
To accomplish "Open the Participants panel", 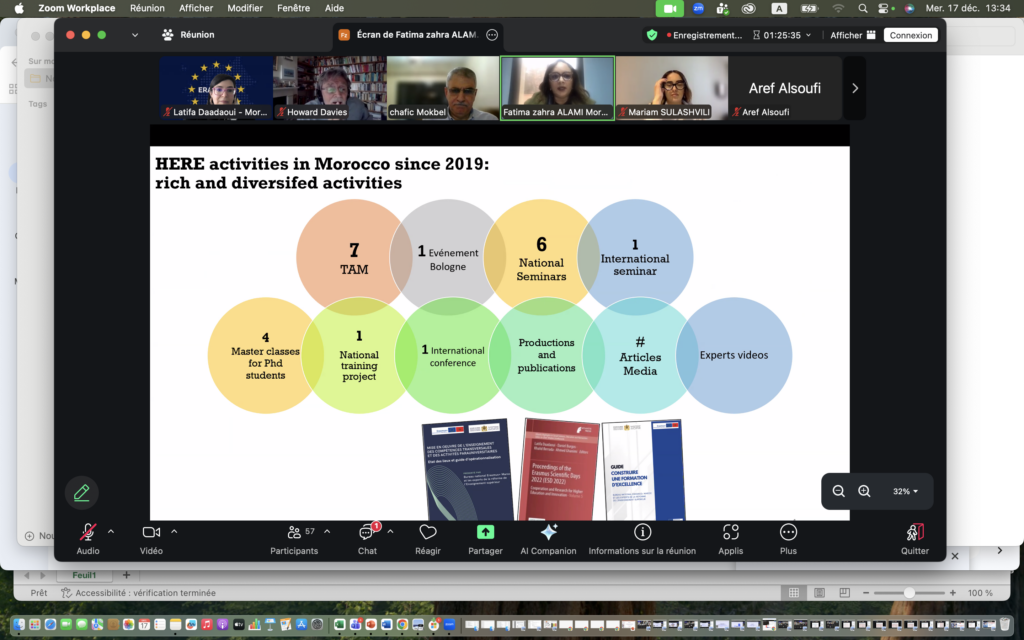I will pos(294,533).
